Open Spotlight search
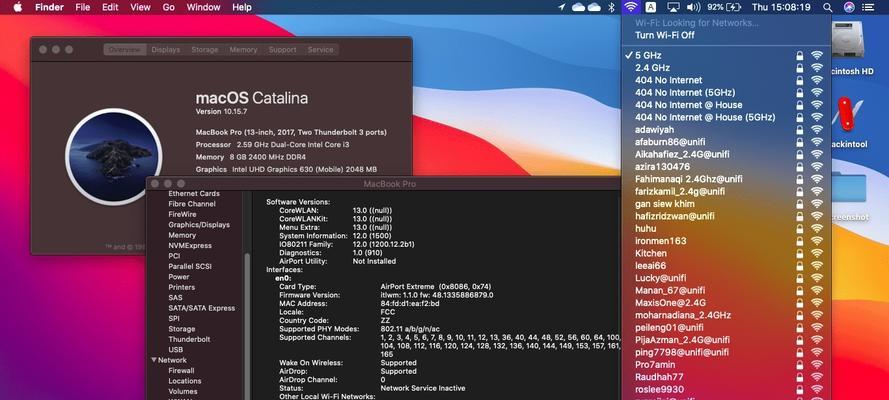Image resolution: width=889 pixels, height=400 pixels. pyautogui.click(x=828, y=7)
